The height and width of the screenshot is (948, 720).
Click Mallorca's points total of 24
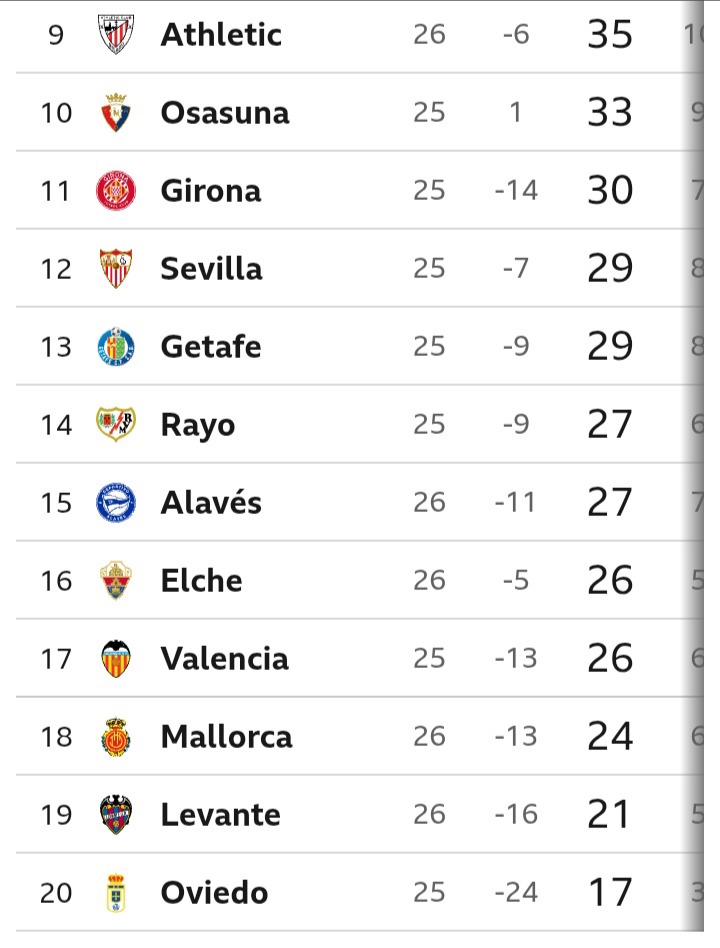click(610, 737)
